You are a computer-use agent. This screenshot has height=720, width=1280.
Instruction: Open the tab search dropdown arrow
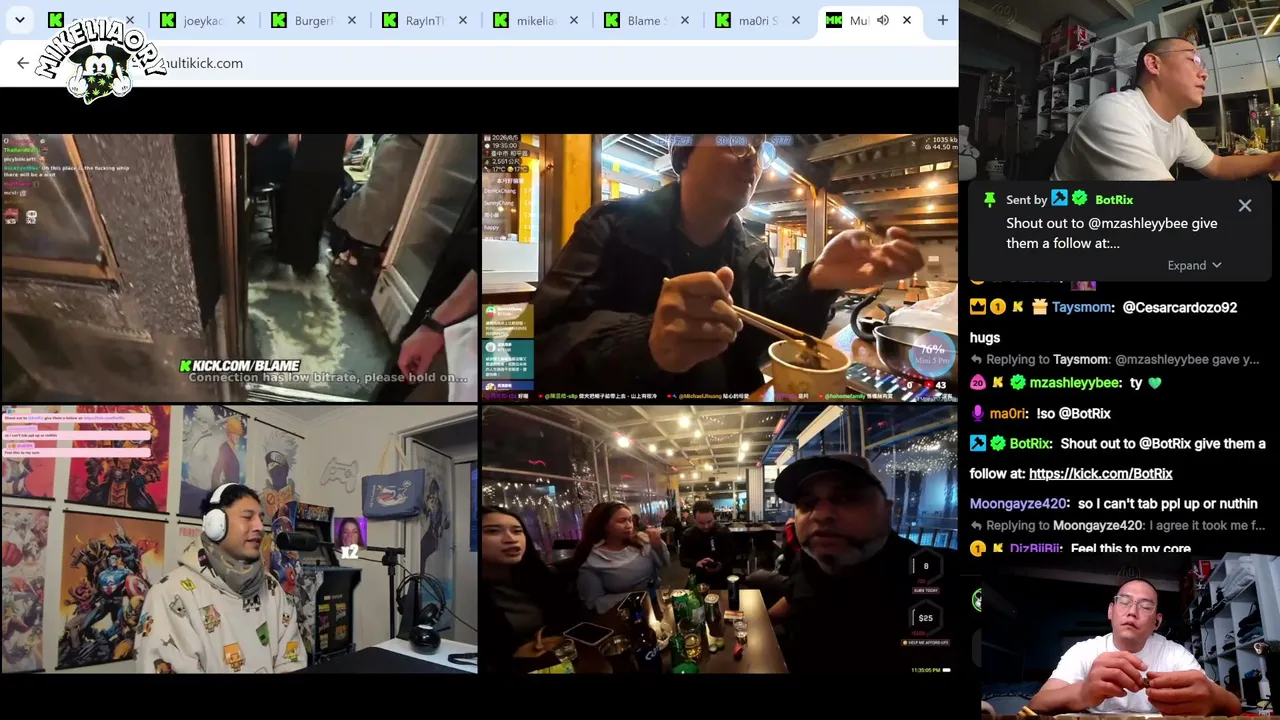click(20, 20)
